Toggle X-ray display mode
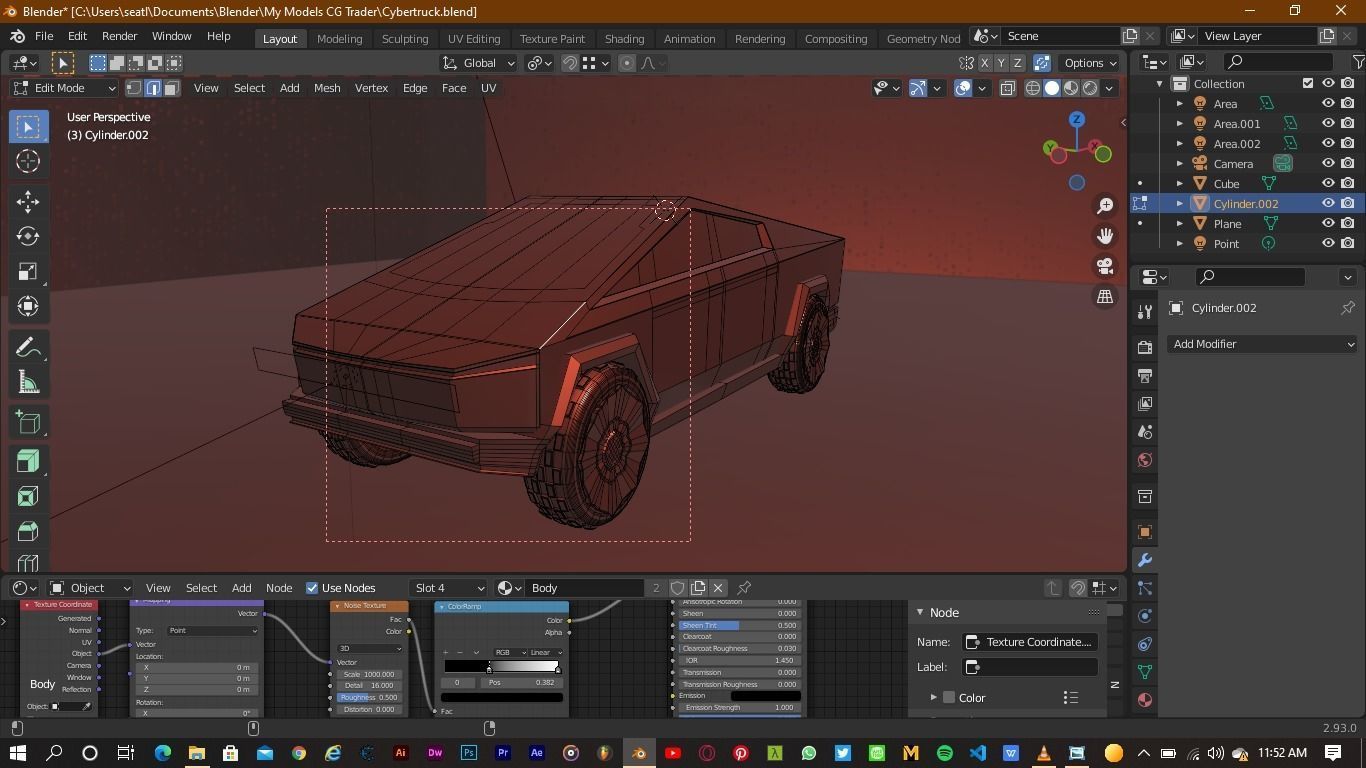 click(x=1007, y=88)
